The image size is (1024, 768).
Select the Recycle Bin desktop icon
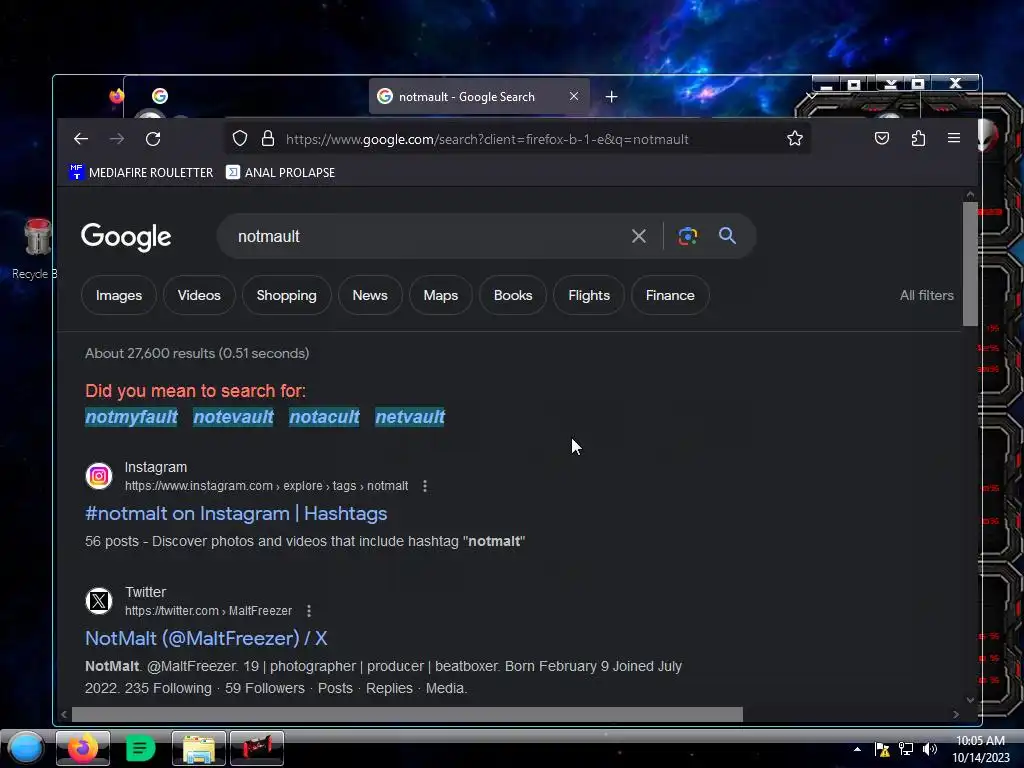(x=36, y=249)
